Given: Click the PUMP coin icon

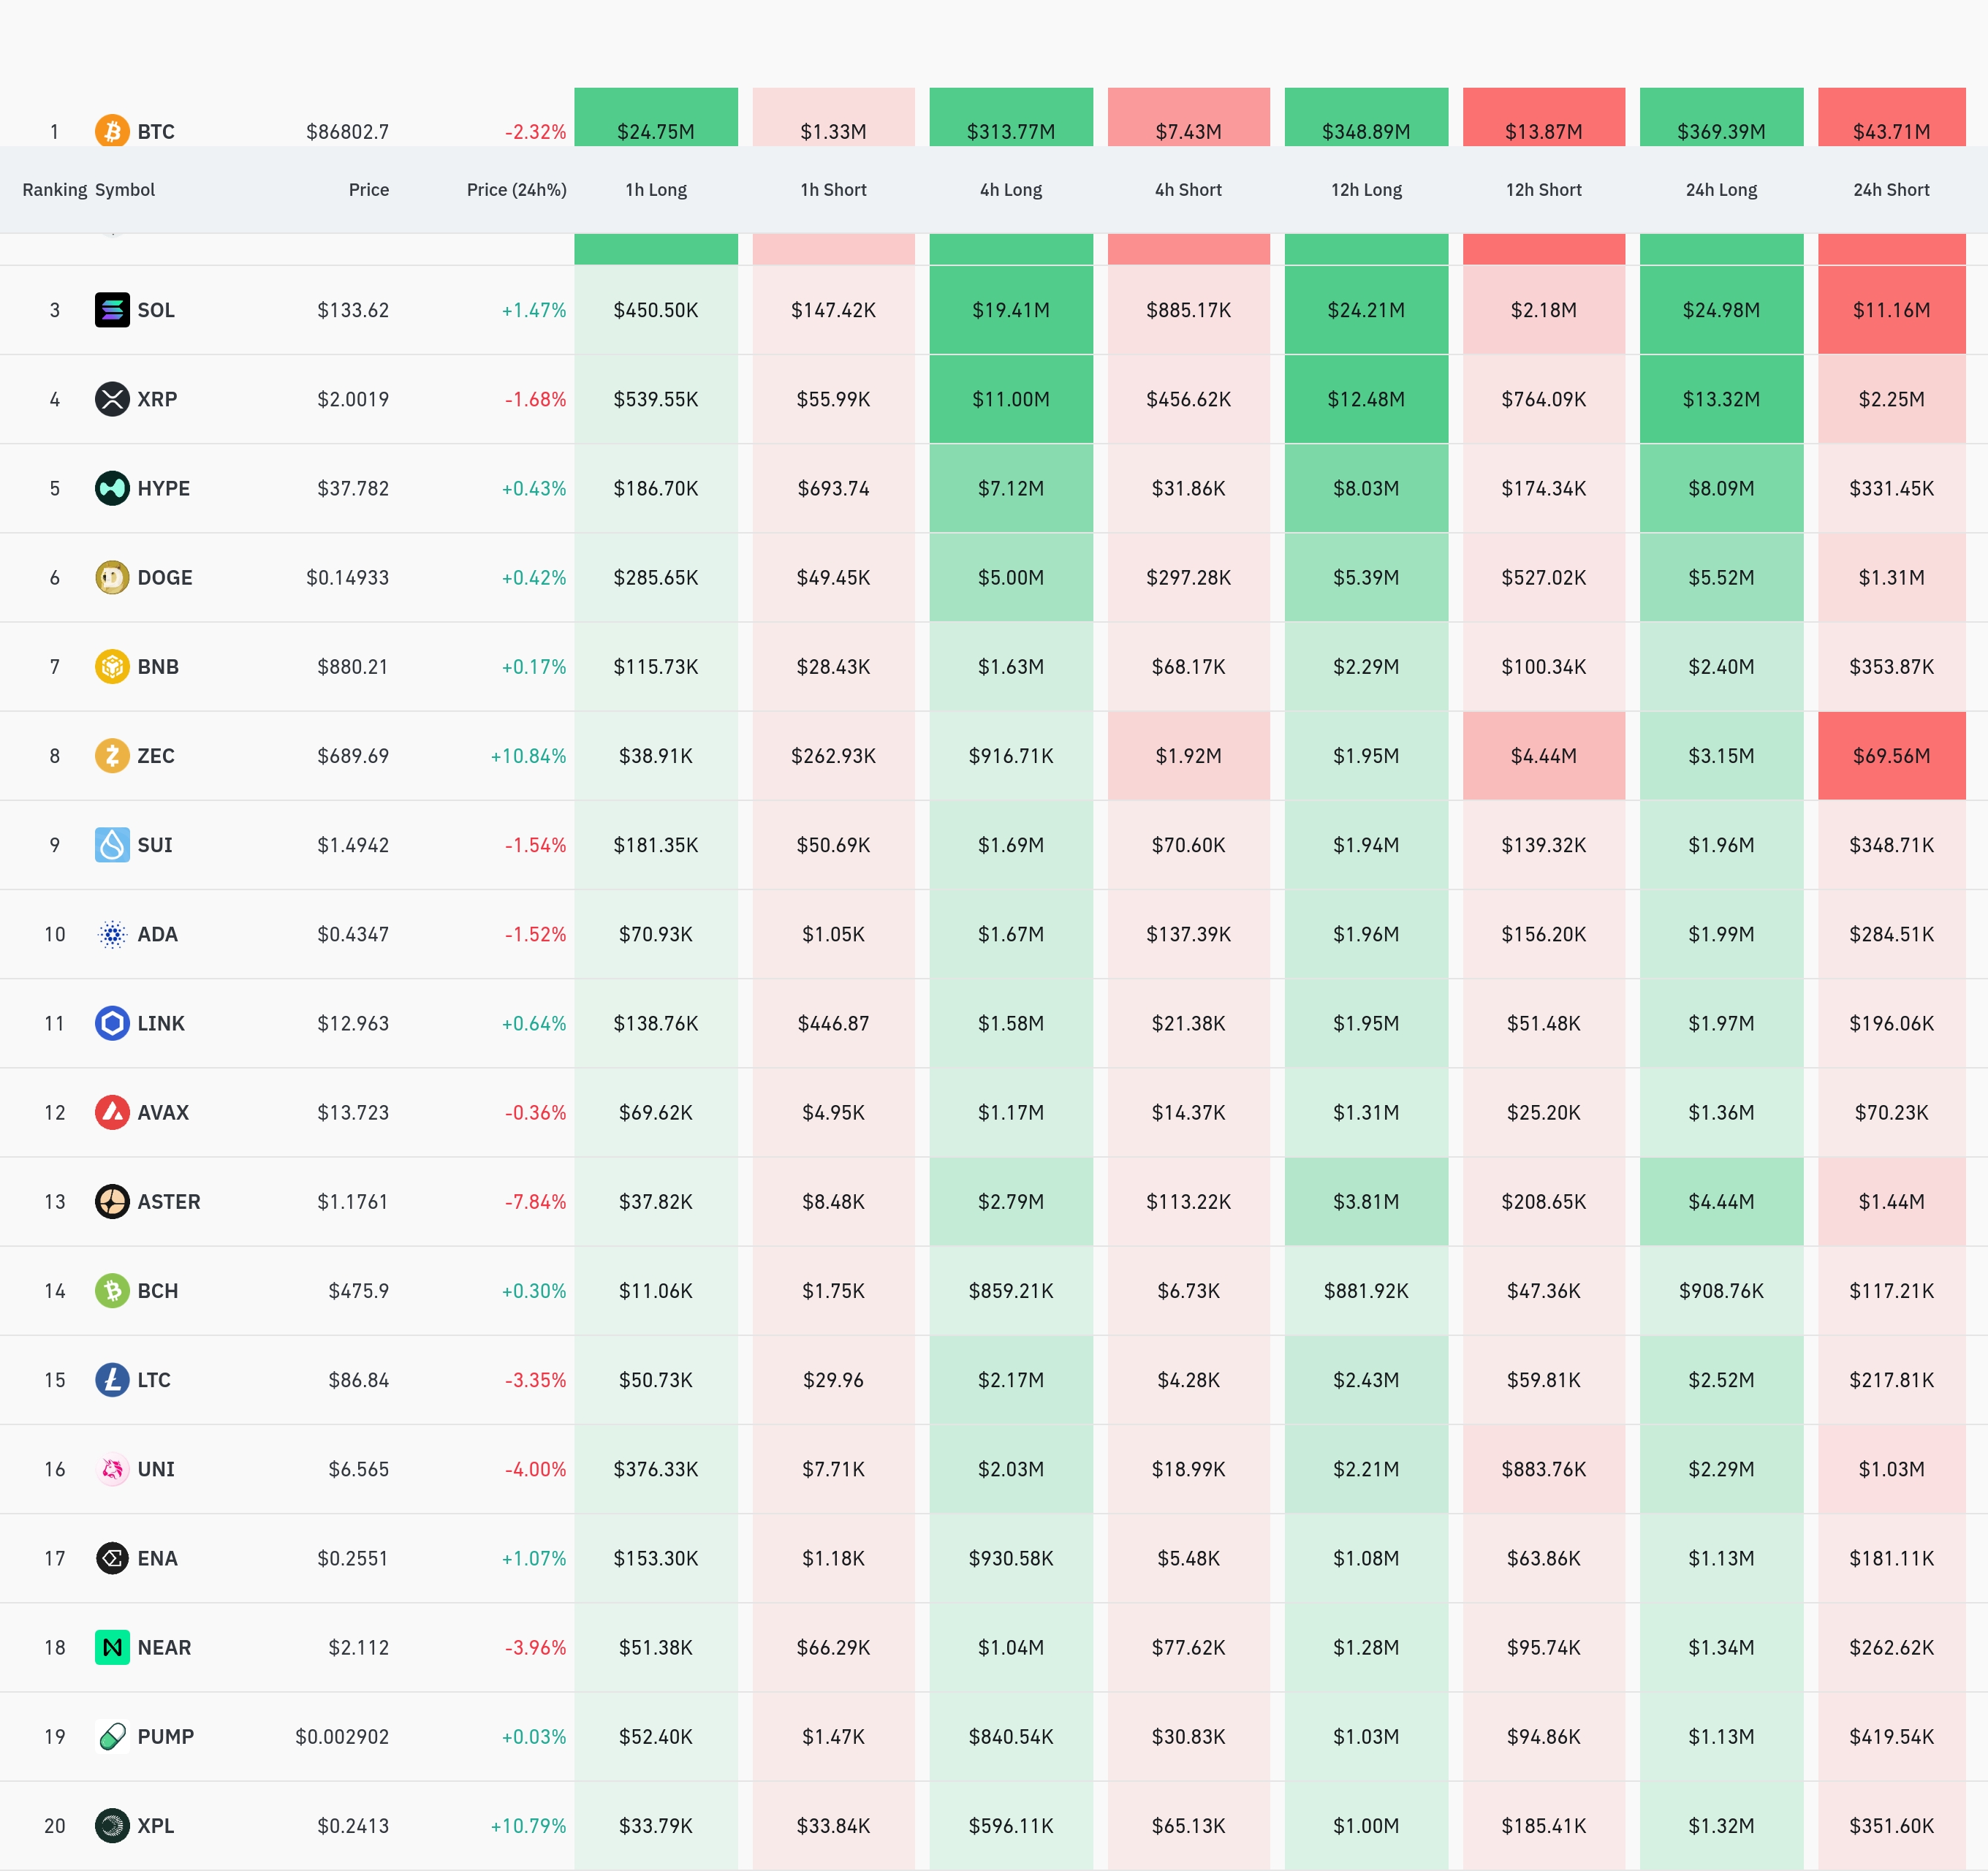Looking at the screenshot, I should click(x=112, y=1736).
